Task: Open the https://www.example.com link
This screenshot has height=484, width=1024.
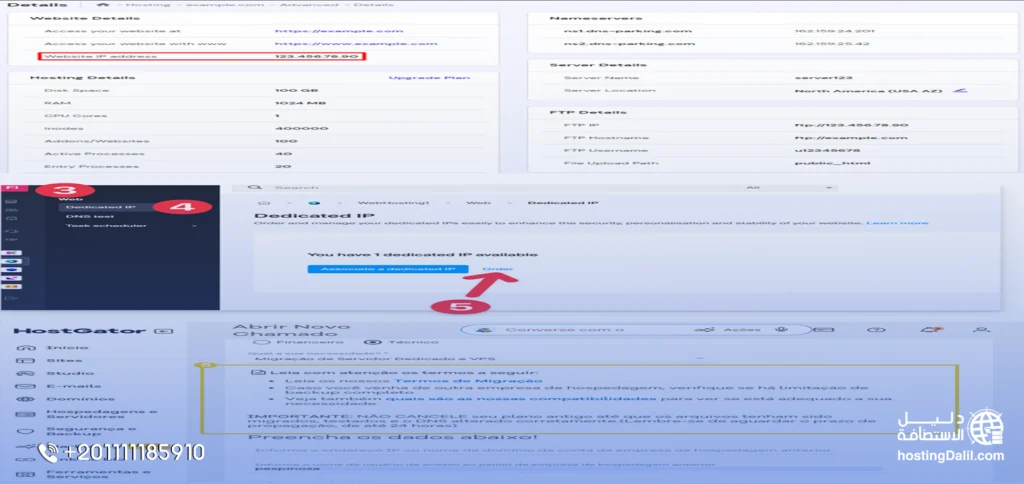Action: click(x=356, y=44)
